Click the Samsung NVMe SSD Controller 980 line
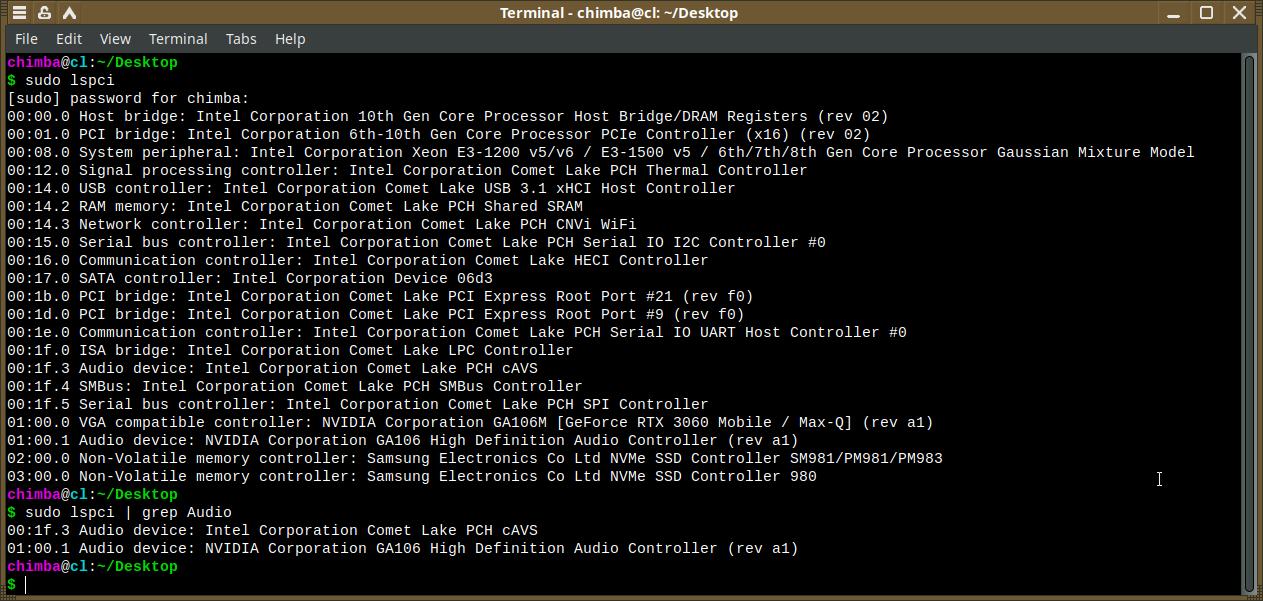The image size is (1263, 601). click(411, 476)
